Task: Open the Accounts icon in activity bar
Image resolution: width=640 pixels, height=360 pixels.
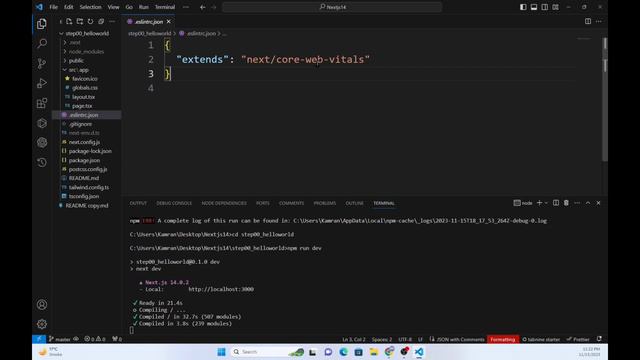Action: click(42, 304)
